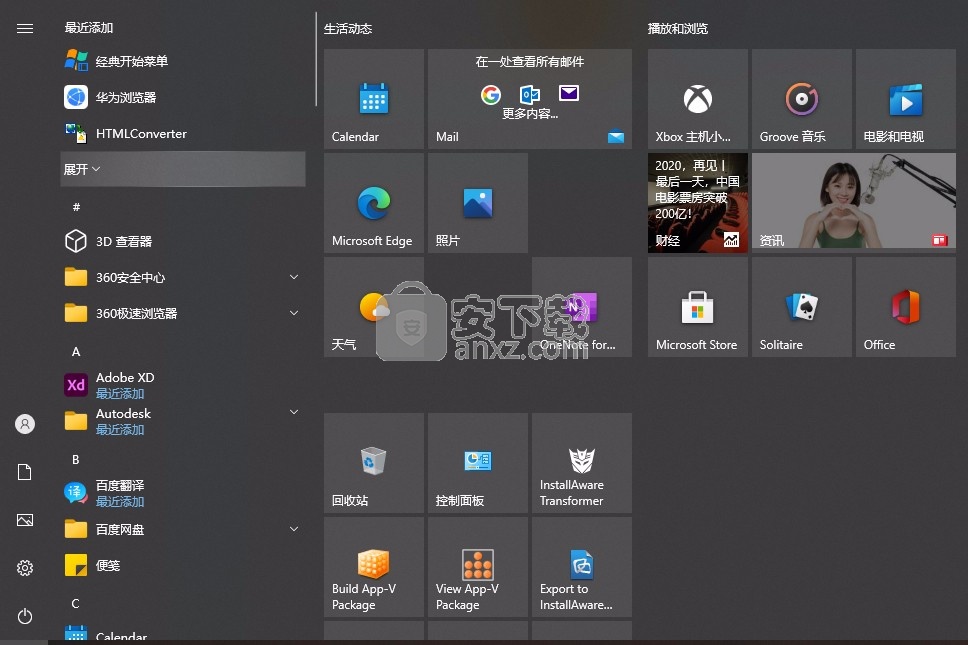Open the Calendar tile
Viewport: 968px width, 645px height.
(x=374, y=99)
